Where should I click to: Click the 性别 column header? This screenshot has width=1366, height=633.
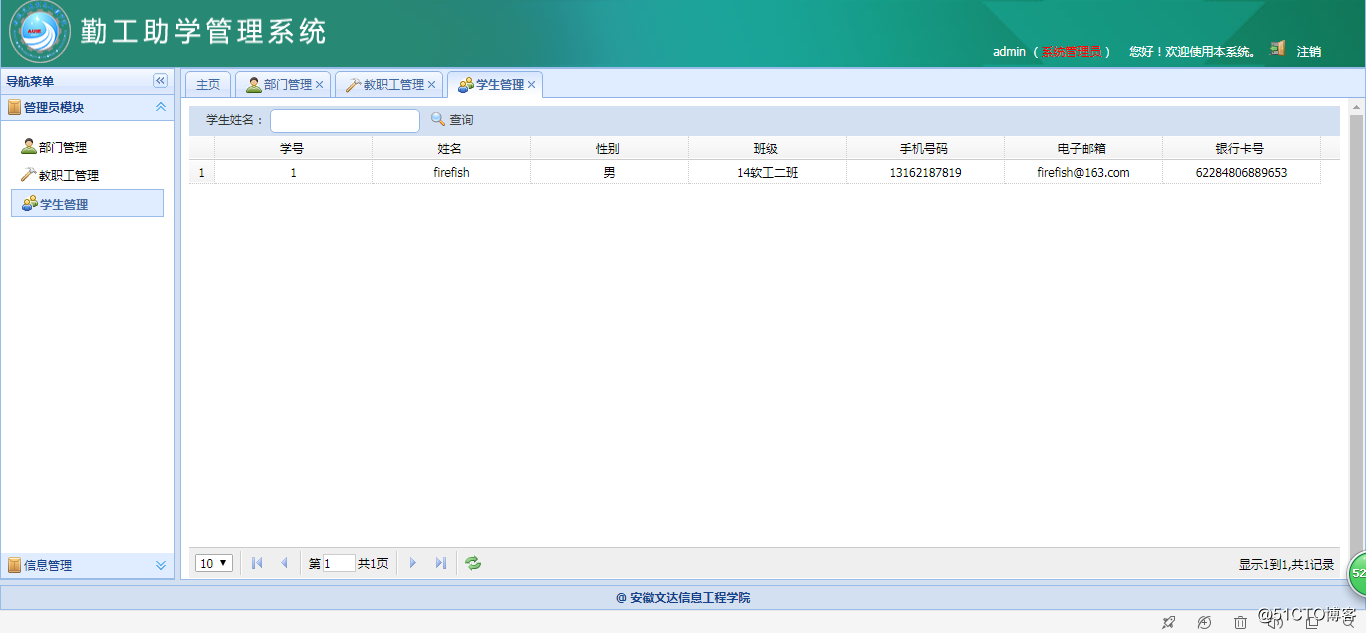coord(609,148)
